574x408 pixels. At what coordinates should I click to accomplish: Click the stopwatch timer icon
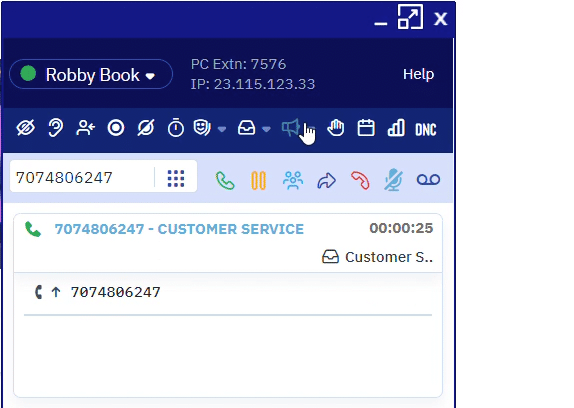176,128
